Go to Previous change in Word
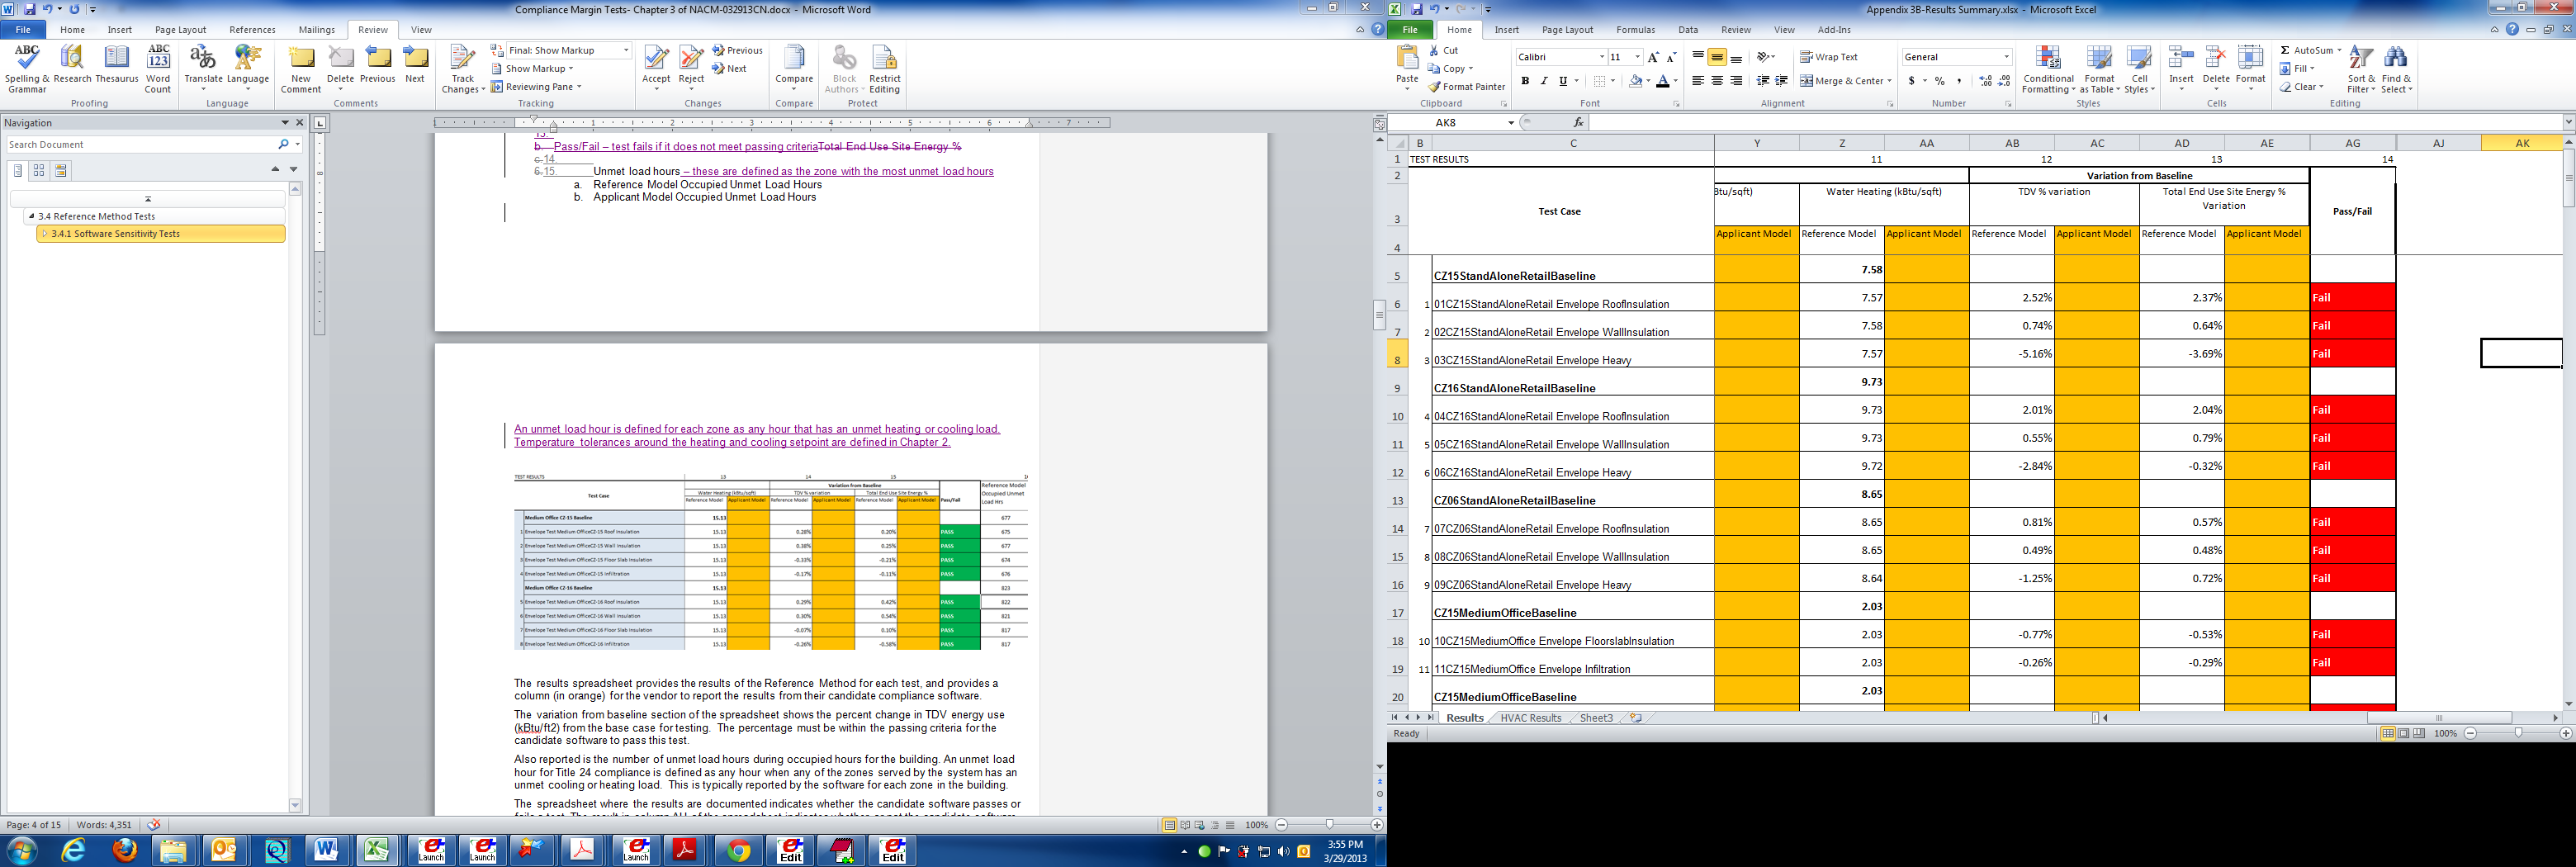Viewport: 2576px width, 867px height. [x=737, y=50]
